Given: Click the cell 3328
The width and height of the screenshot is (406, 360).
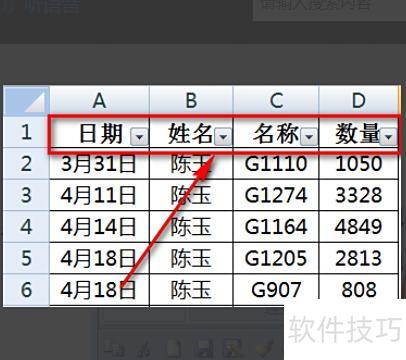Looking at the screenshot, I should (359, 195).
